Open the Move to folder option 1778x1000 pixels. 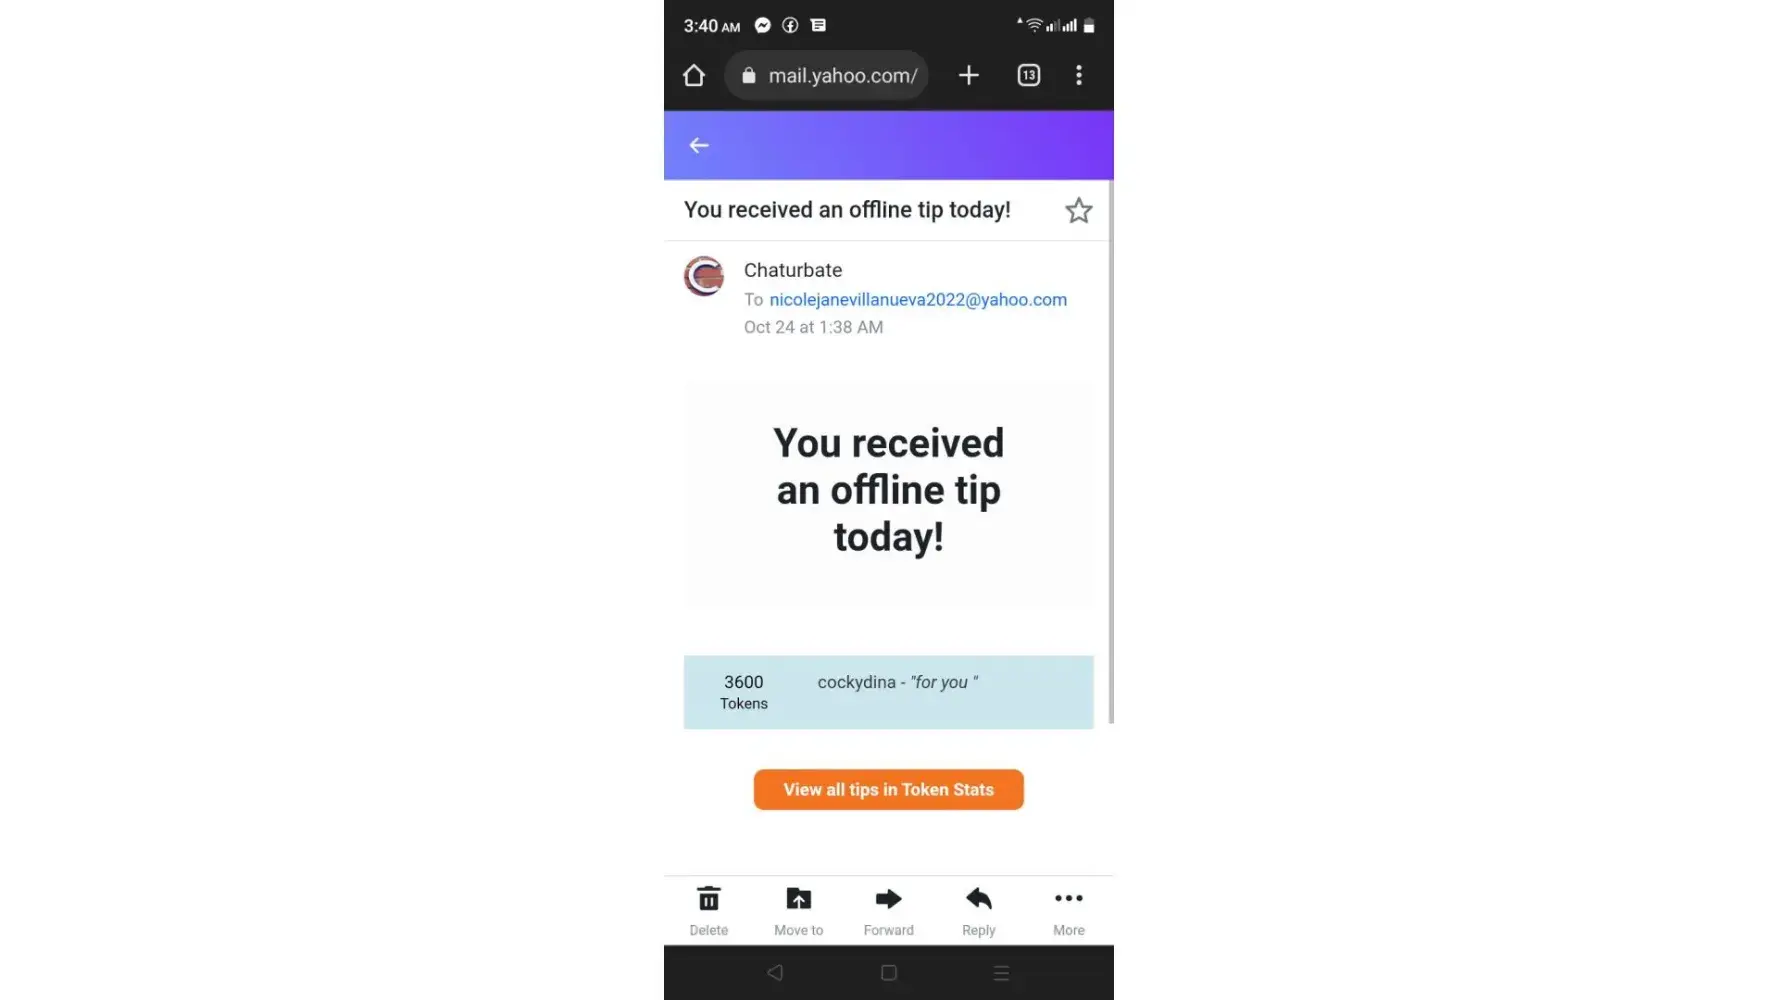798,911
